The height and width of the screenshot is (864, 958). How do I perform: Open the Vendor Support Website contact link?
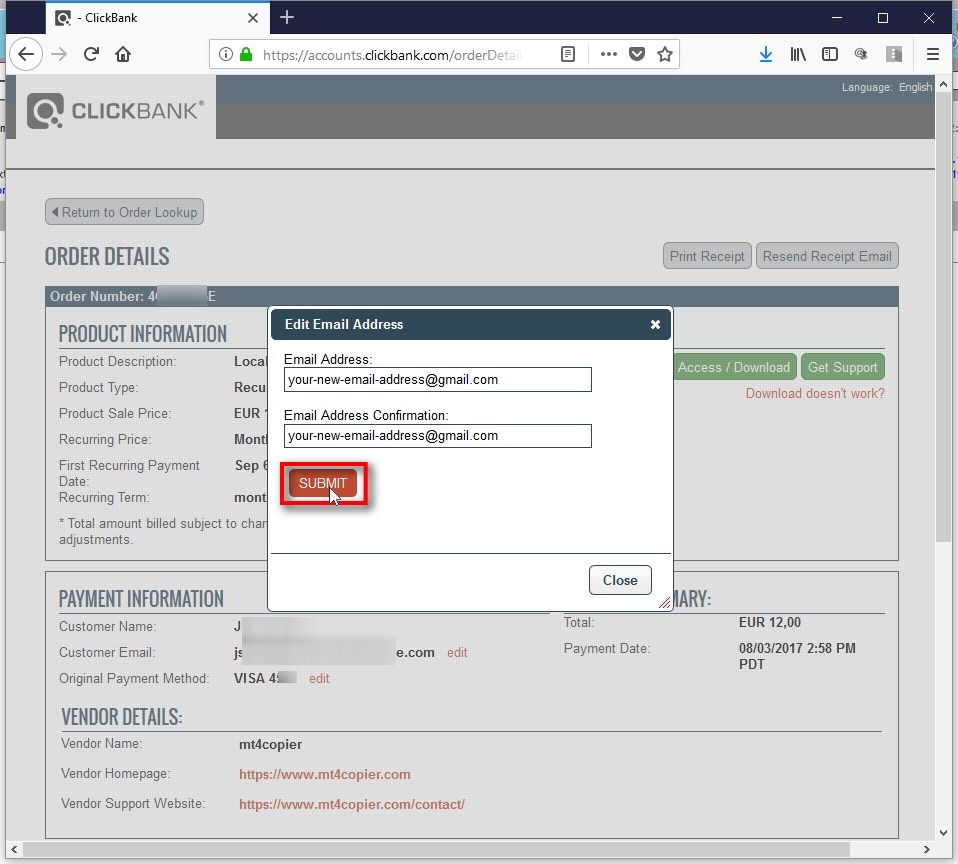coord(351,804)
